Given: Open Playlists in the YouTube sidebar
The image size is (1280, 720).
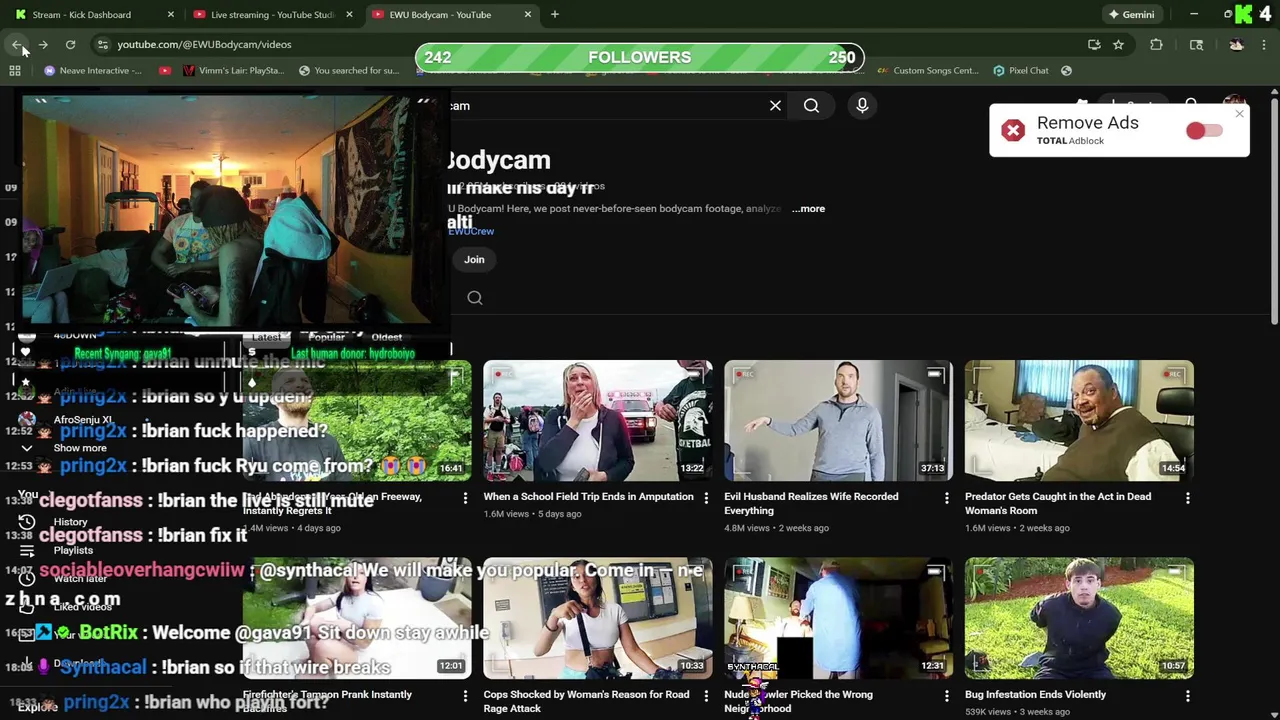Looking at the screenshot, I should point(73,550).
